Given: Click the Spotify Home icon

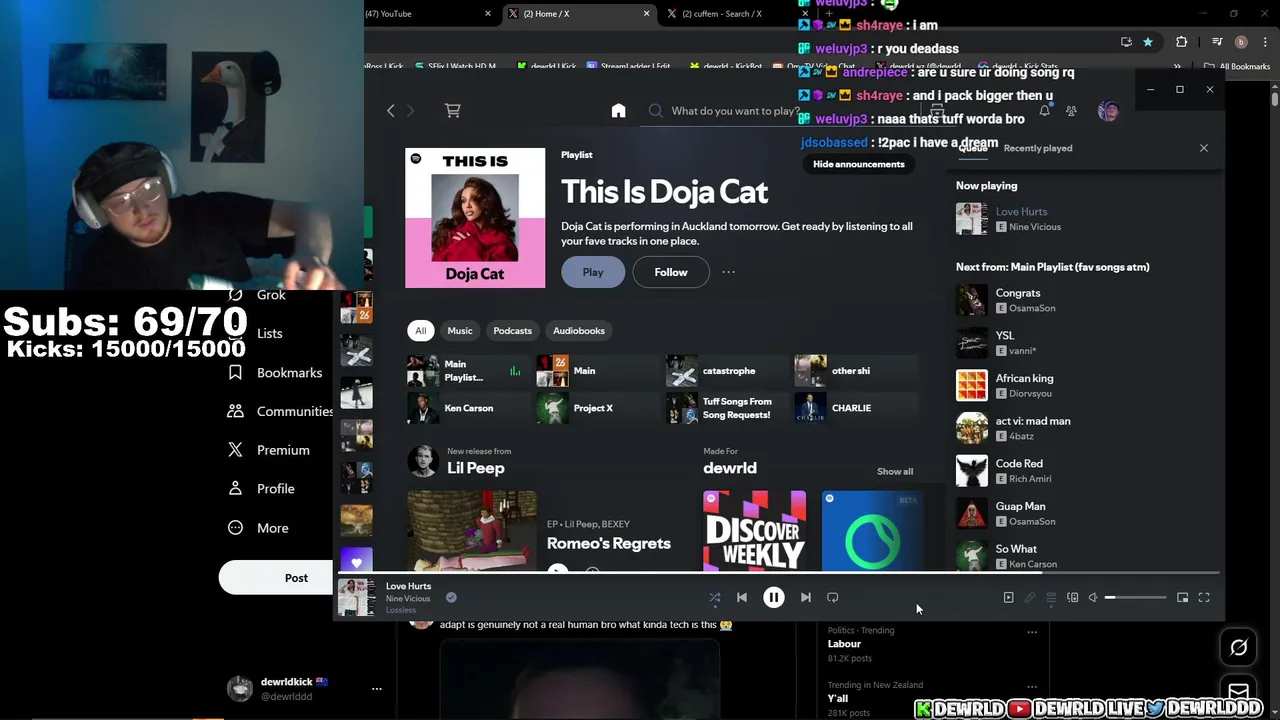Looking at the screenshot, I should pos(618,111).
